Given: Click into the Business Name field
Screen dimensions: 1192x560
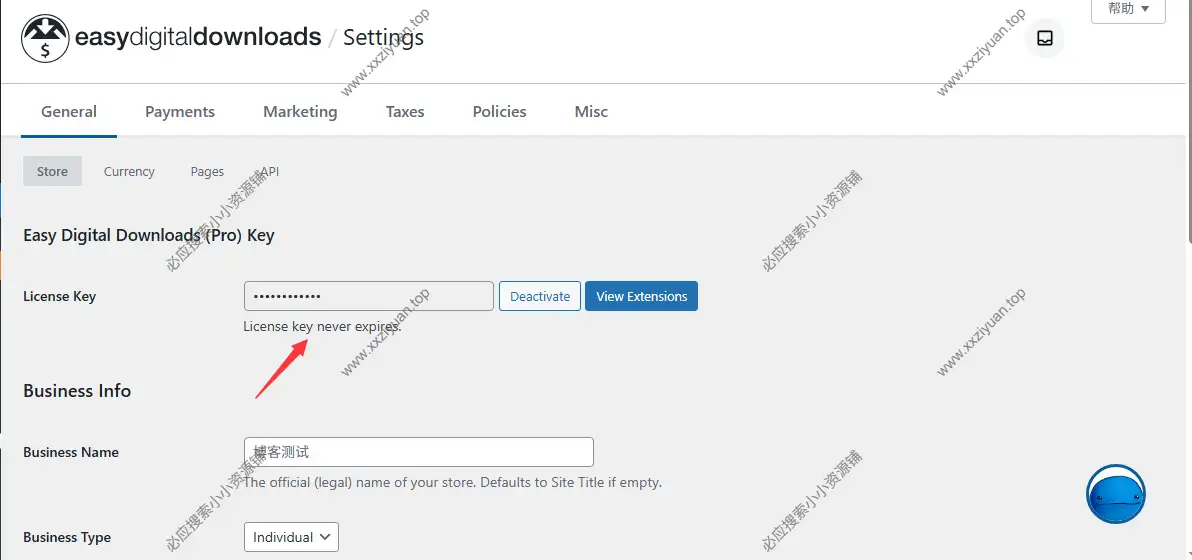Looking at the screenshot, I should point(418,452).
